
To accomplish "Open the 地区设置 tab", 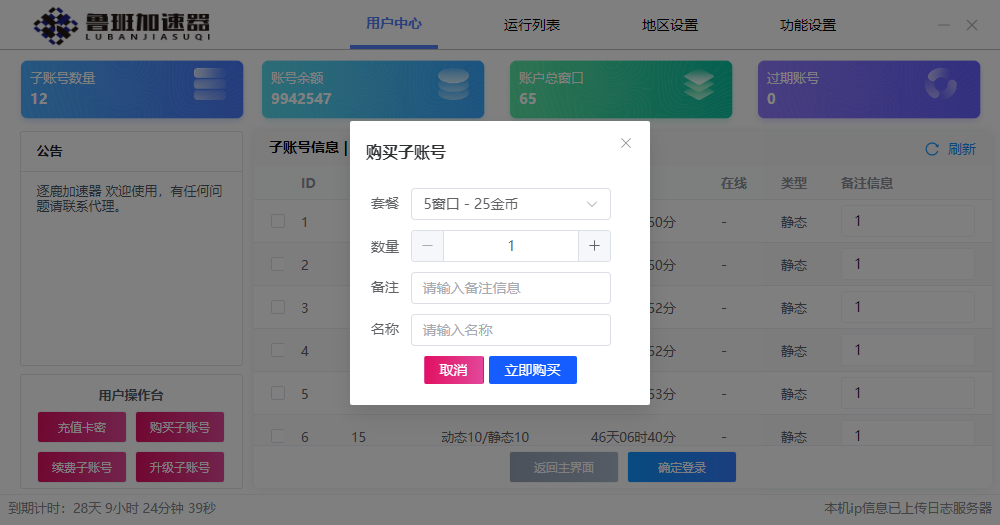I will [x=670, y=25].
